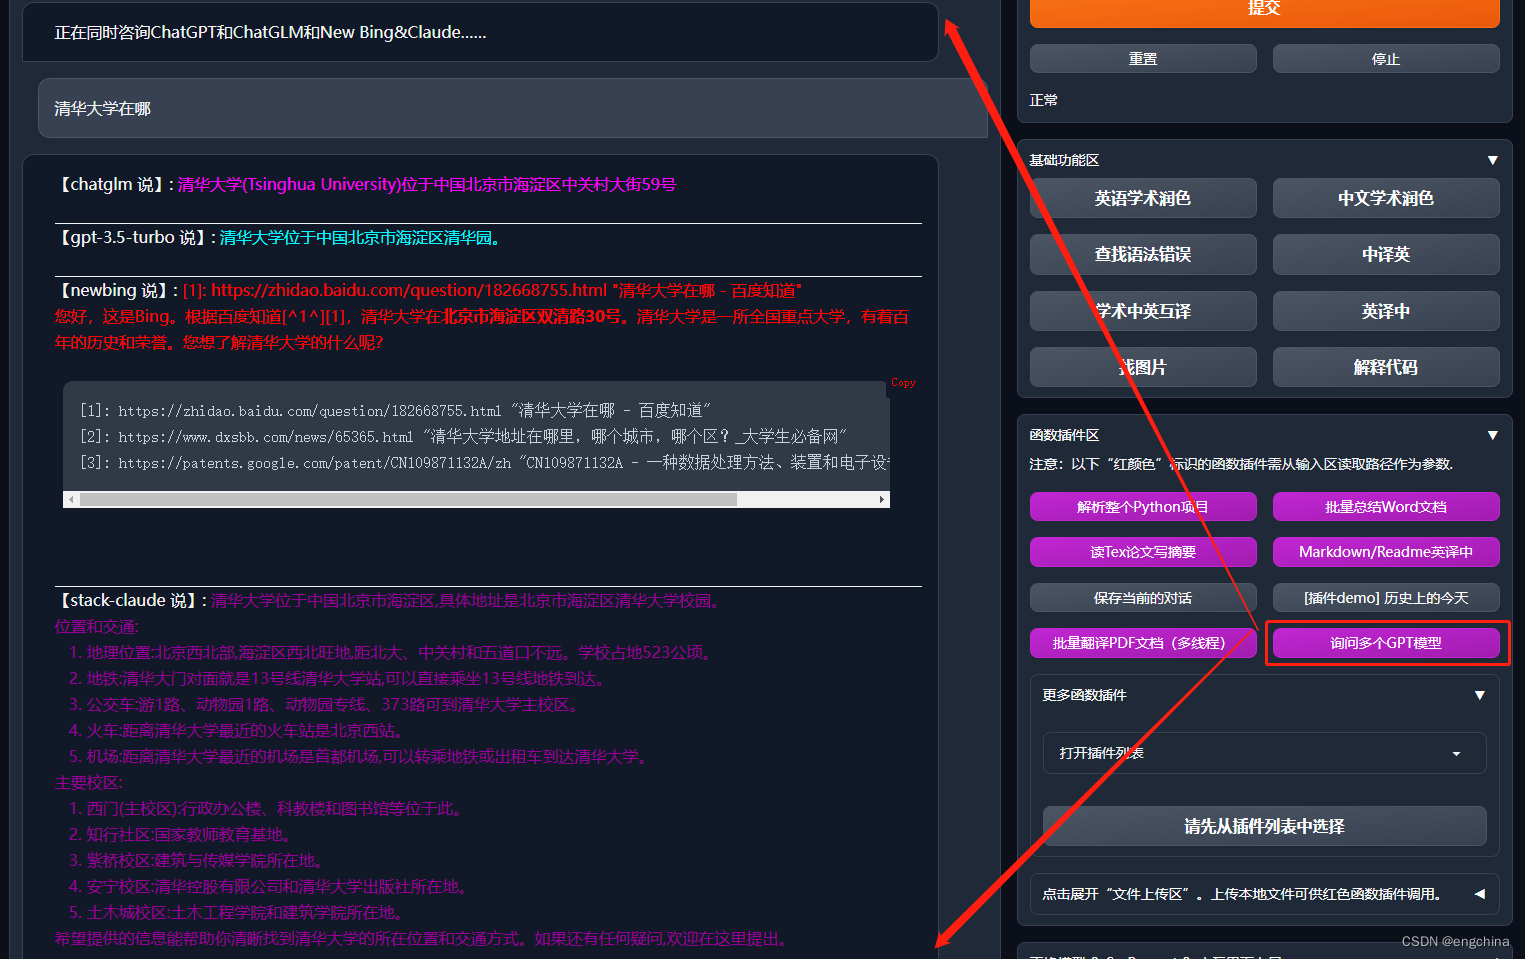
Task: Collapse the 函数插件区 section arrow
Action: tap(1492, 435)
